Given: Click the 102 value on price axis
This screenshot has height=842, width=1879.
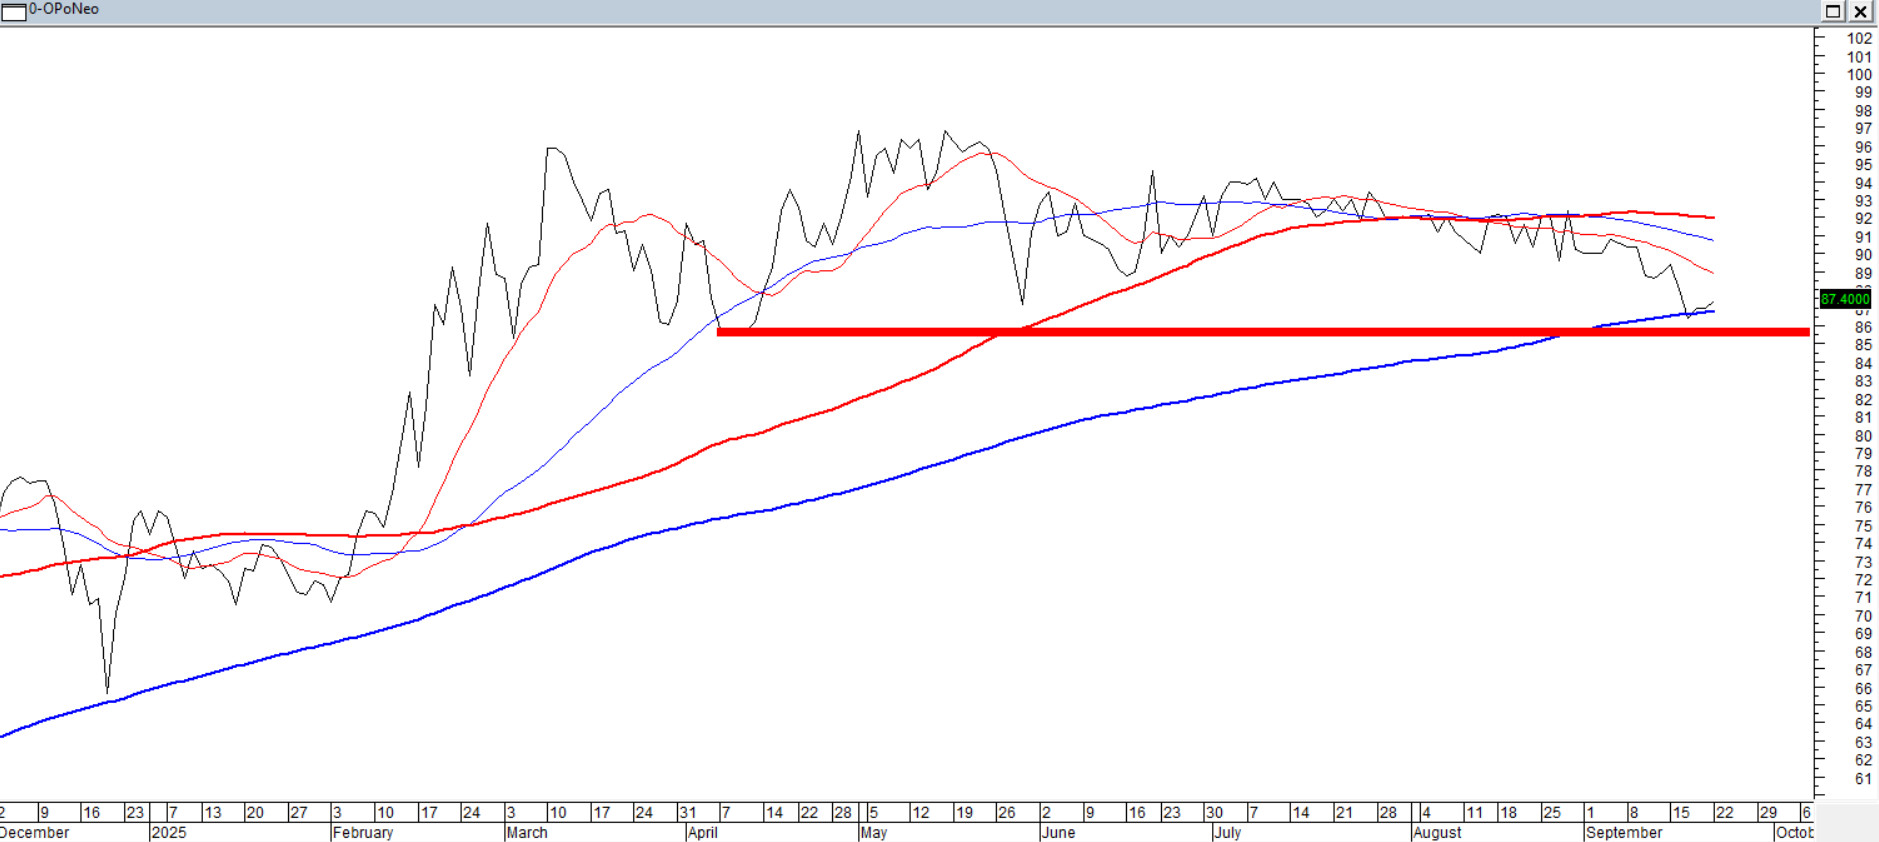Looking at the screenshot, I should click(1859, 39).
